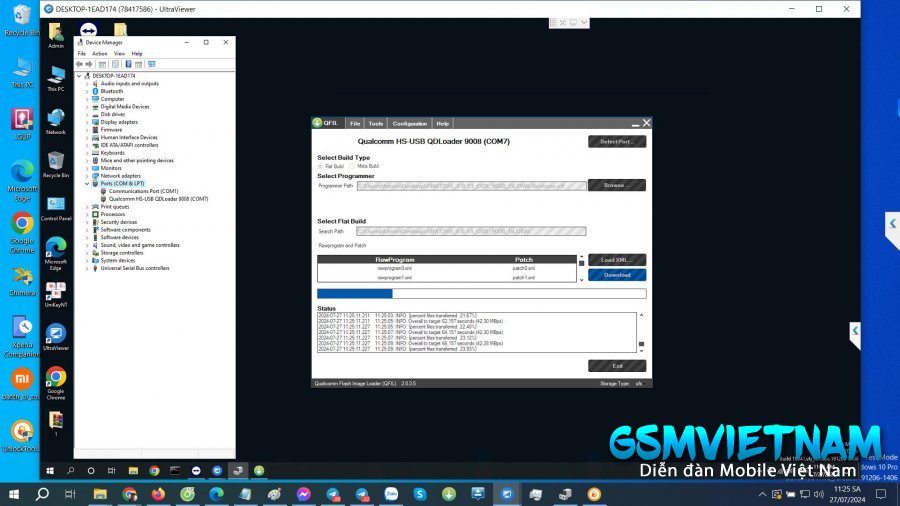Click Select Port button in QFIL
This screenshot has width=900, height=506.
[x=617, y=142]
